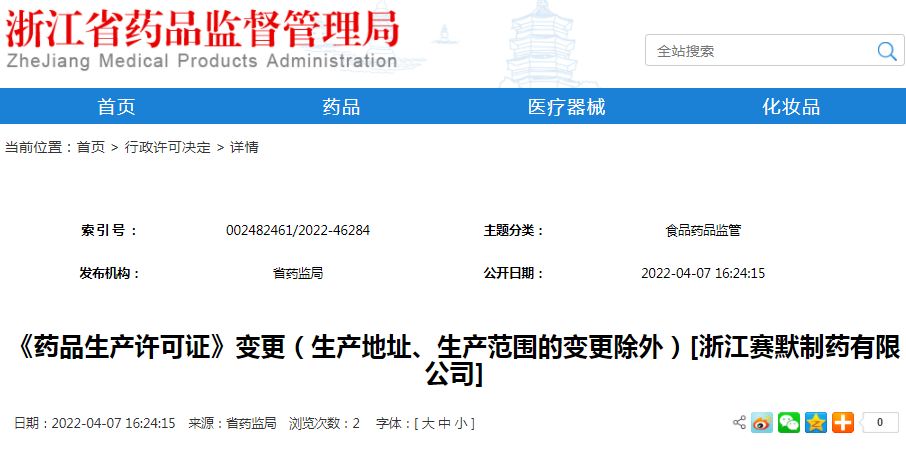
Task: Open the 化妆品 navigation tab
Action: click(791, 107)
